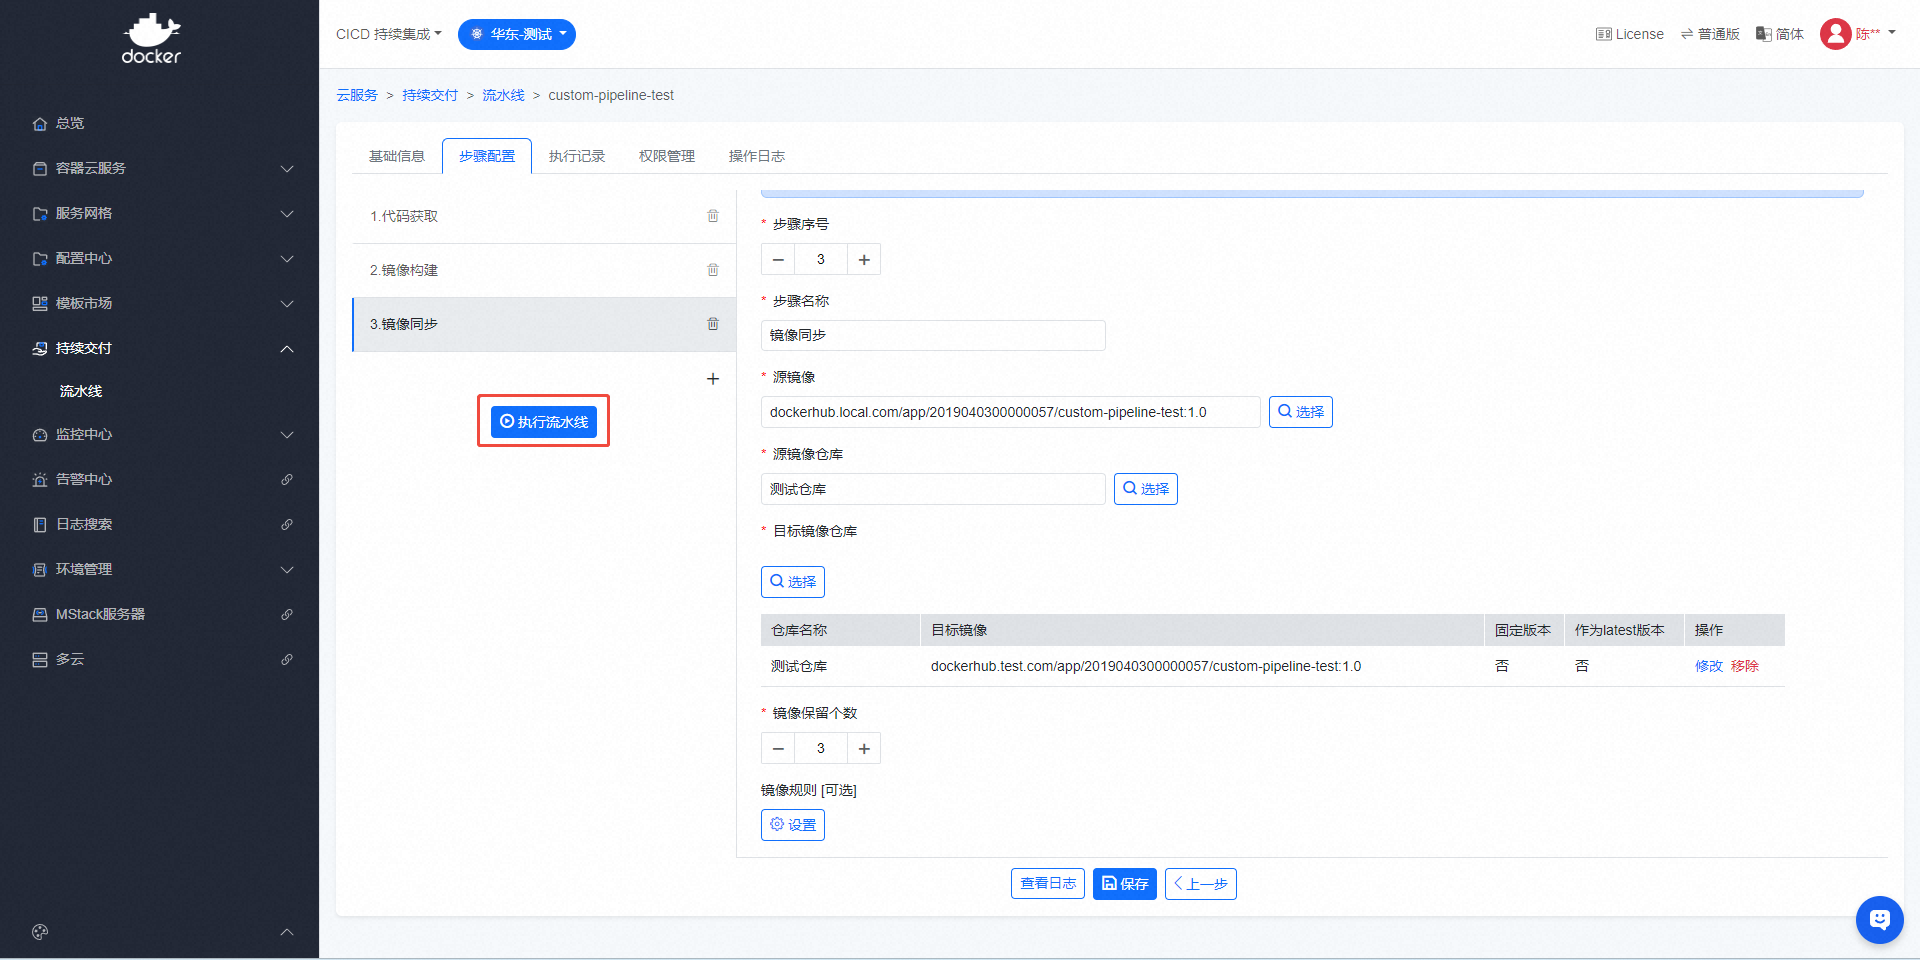Open 华东-测试 environment dropdown
This screenshot has height=960, width=1920.
pos(517,34)
